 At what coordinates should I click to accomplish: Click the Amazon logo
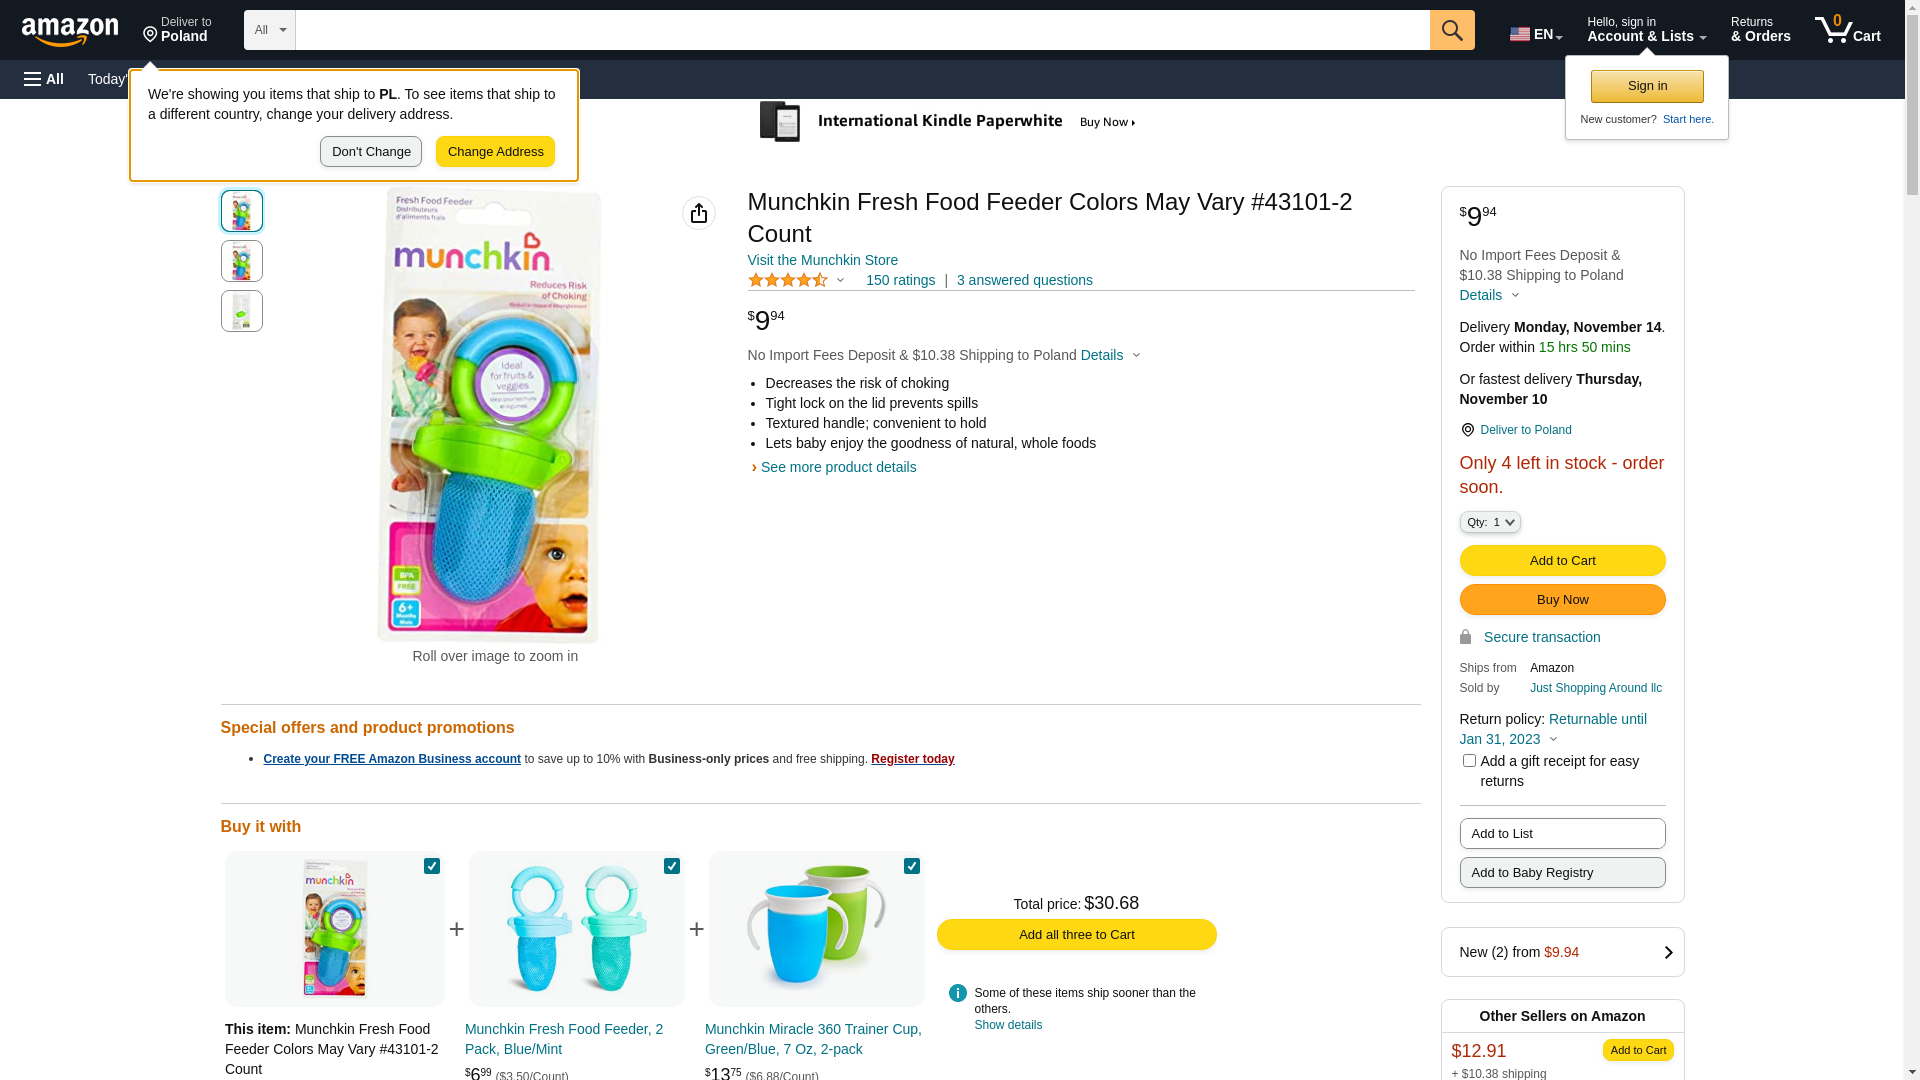pos(70,31)
